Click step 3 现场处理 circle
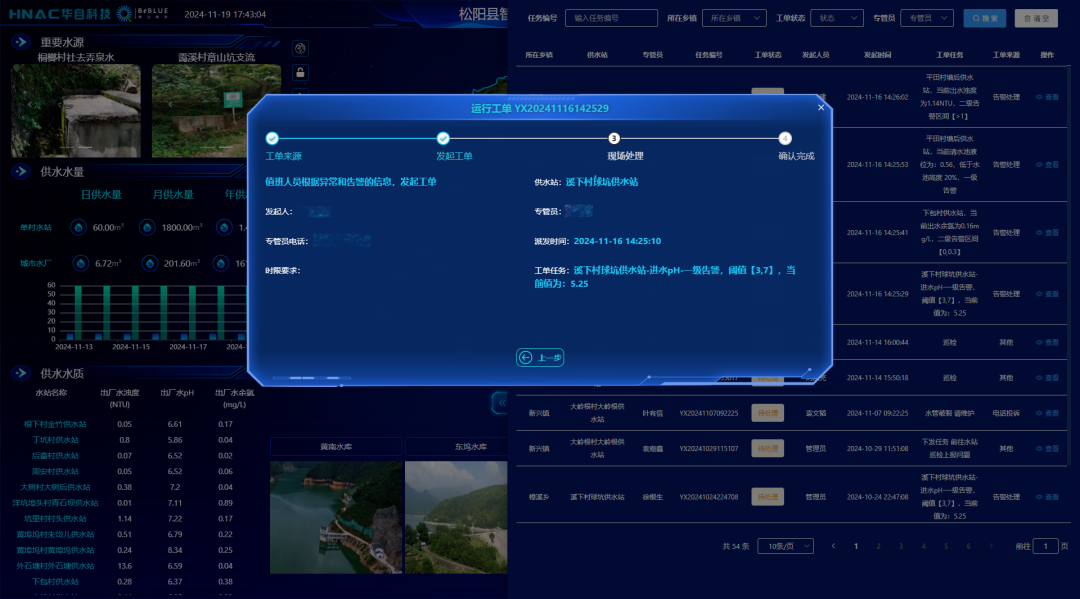 click(x=614, y=139)
